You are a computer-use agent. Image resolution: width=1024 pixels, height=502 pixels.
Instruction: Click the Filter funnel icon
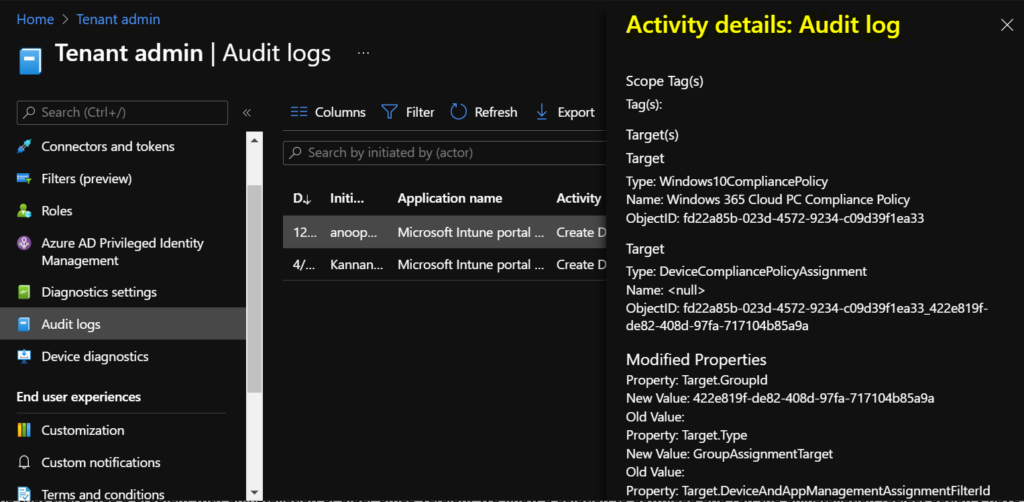tap(390, 112)
